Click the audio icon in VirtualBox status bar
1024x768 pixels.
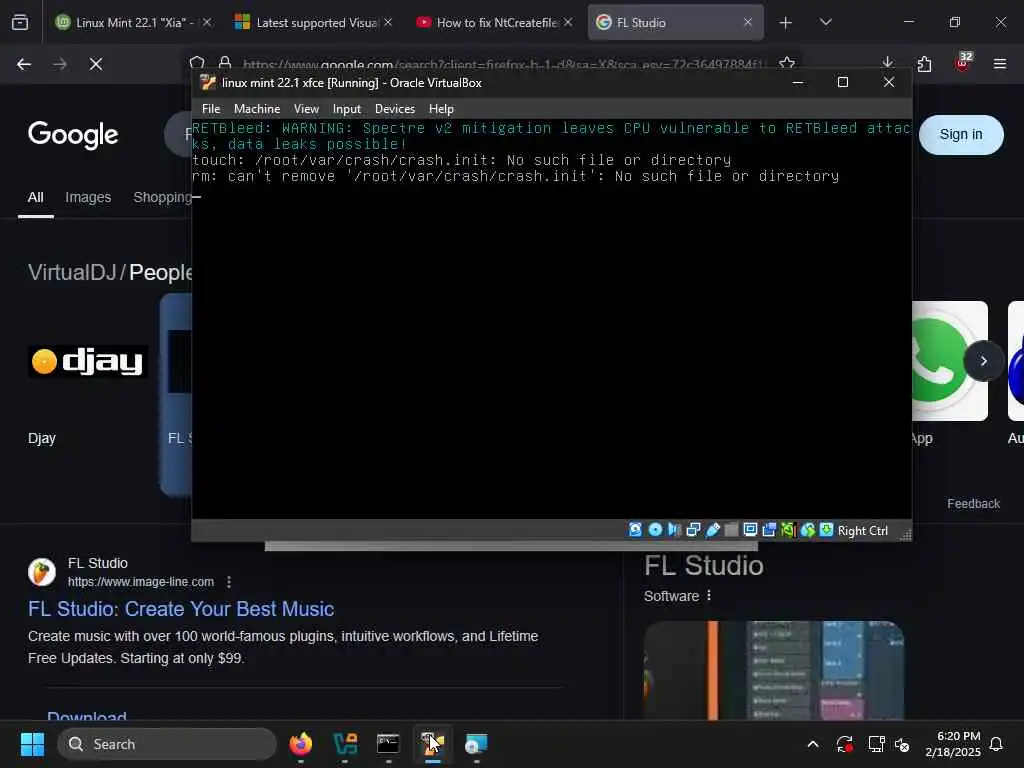tap(675, 530)
